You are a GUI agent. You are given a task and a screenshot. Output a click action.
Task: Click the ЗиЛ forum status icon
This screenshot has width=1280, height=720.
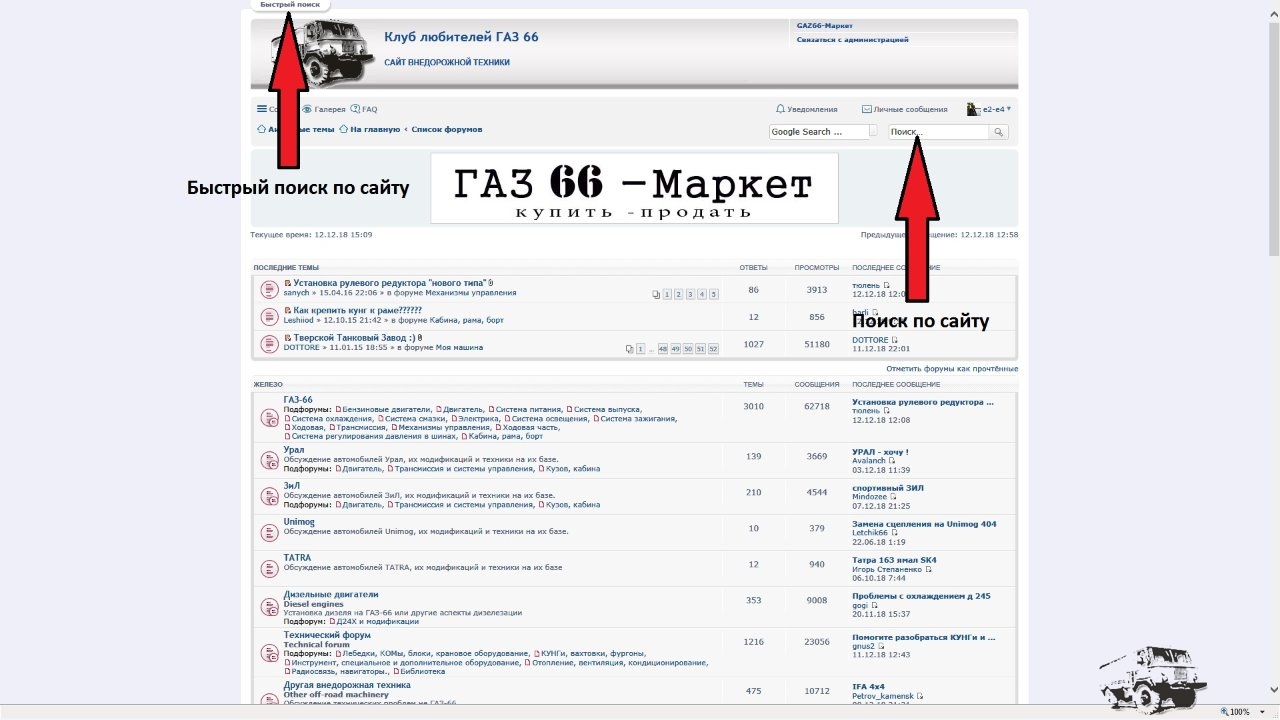click(269, 496)
